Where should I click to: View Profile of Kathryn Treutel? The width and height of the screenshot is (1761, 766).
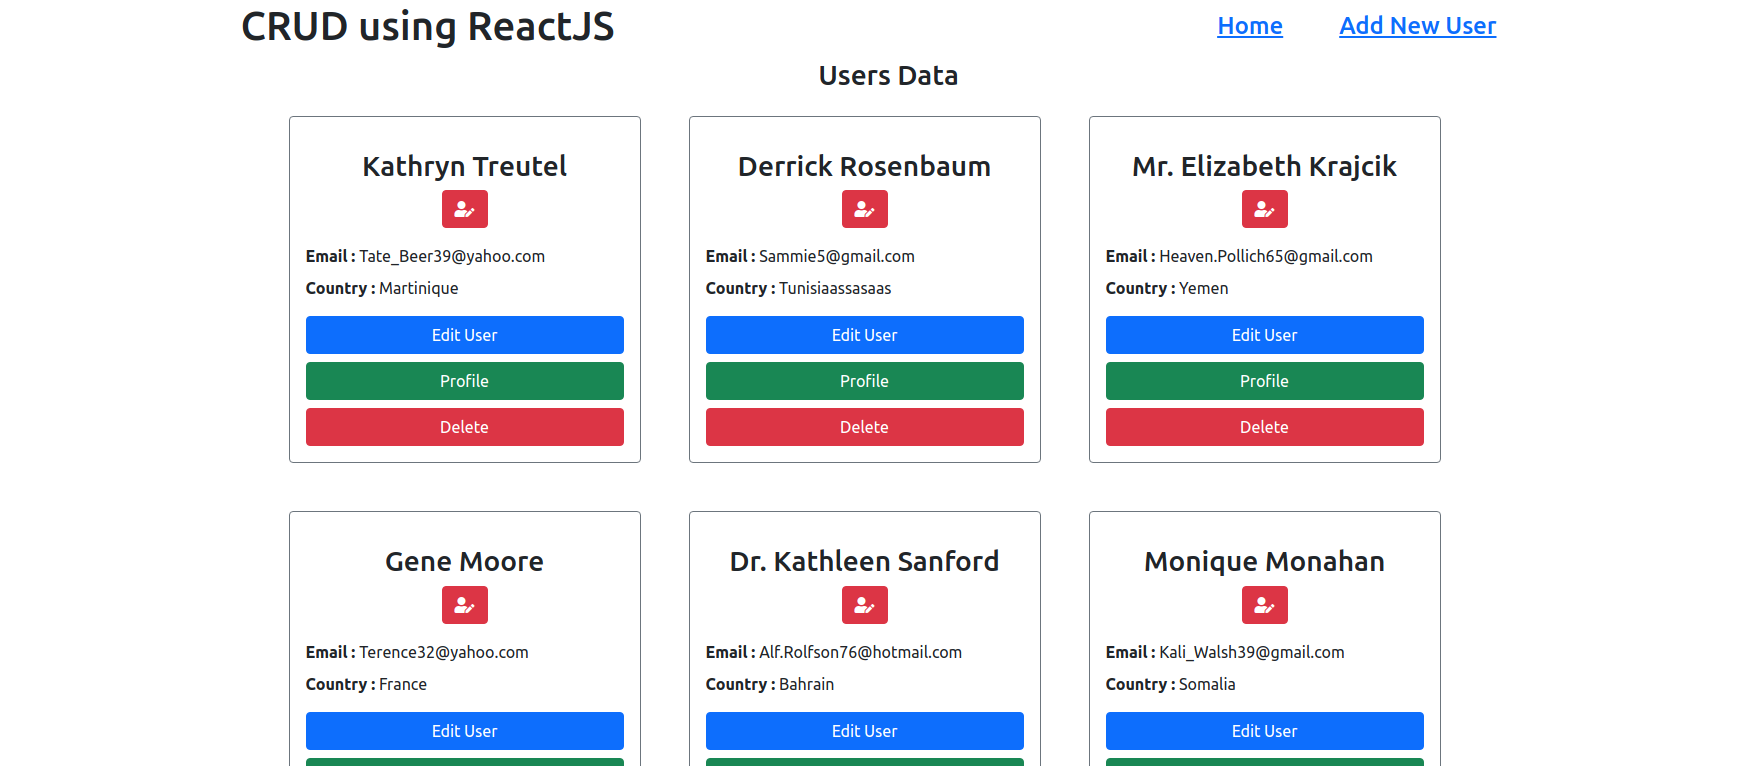point(465,381)
